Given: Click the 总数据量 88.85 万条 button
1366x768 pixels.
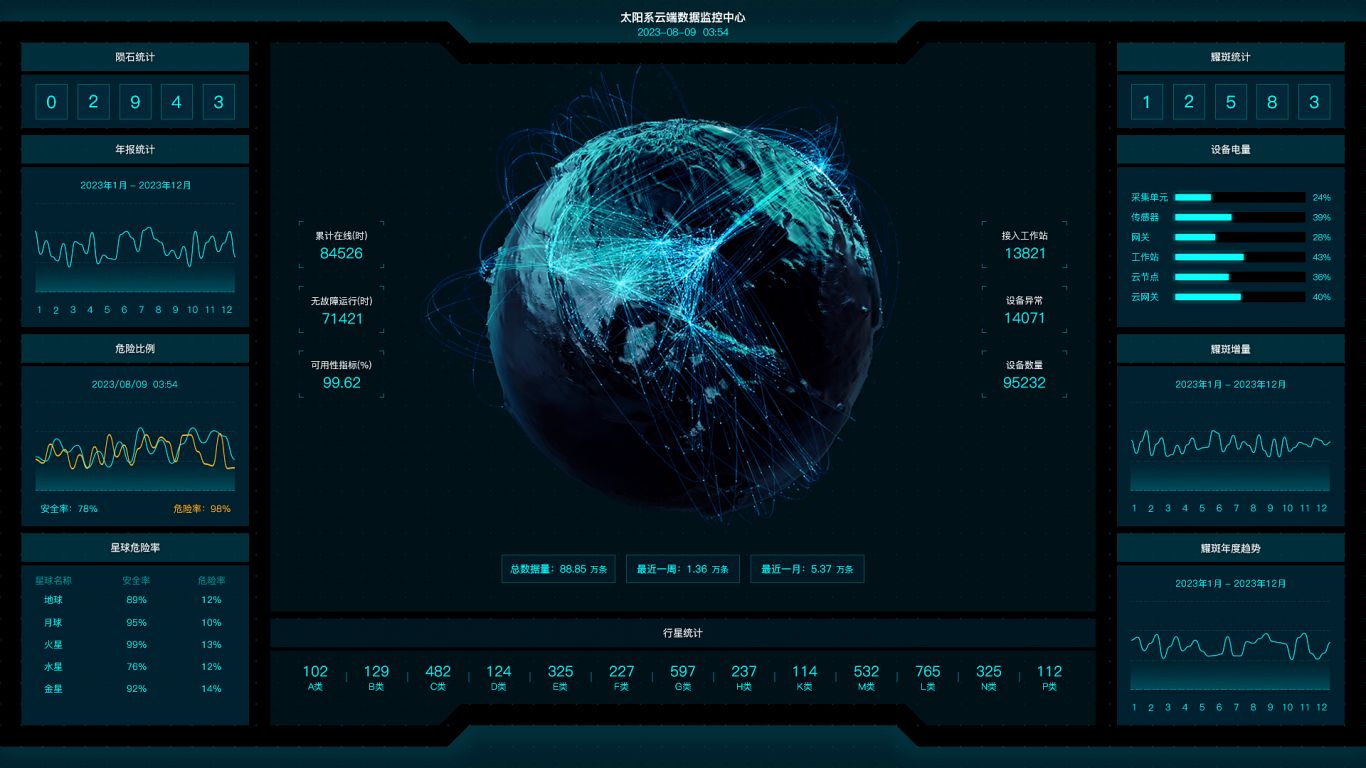Looking at the screenshot, I should [x=558, y=569].
